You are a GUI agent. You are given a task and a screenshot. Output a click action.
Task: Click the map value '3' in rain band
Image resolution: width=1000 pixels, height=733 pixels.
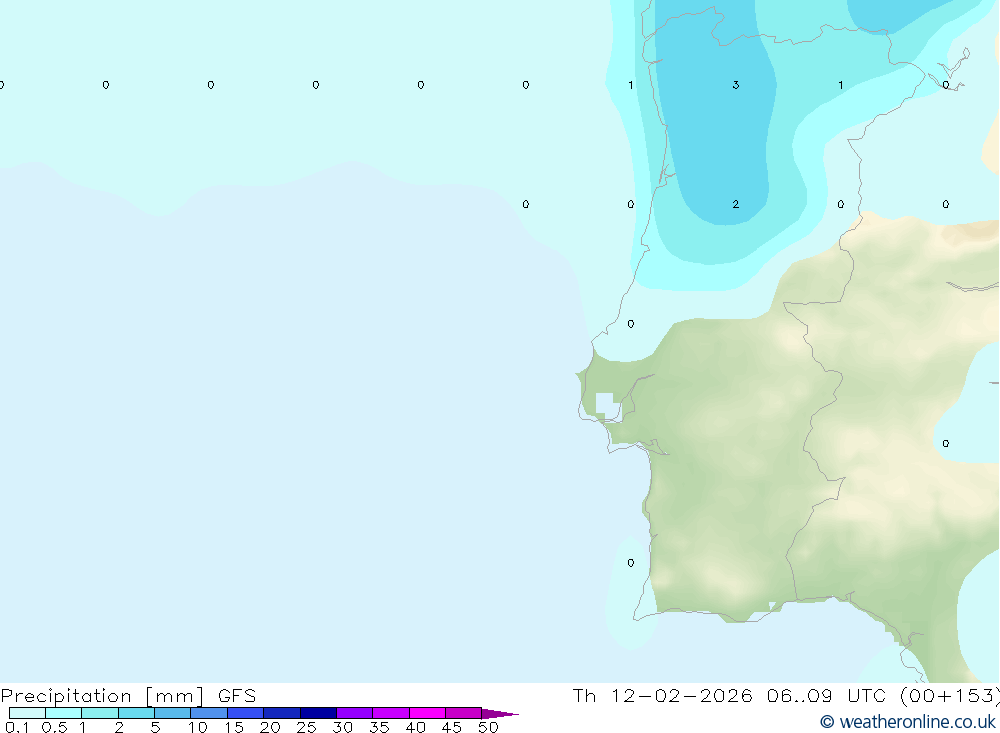click(x=736, y=85)
